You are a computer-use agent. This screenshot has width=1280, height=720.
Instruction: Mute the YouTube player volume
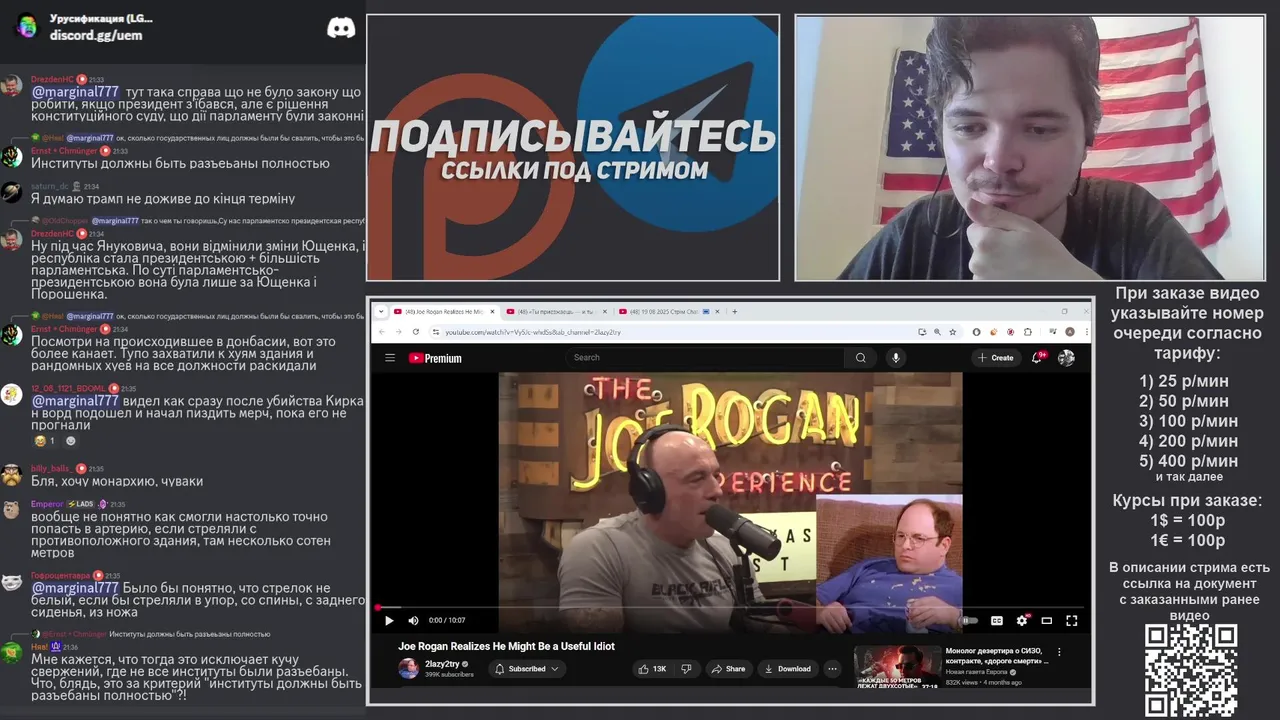[413, 620]
